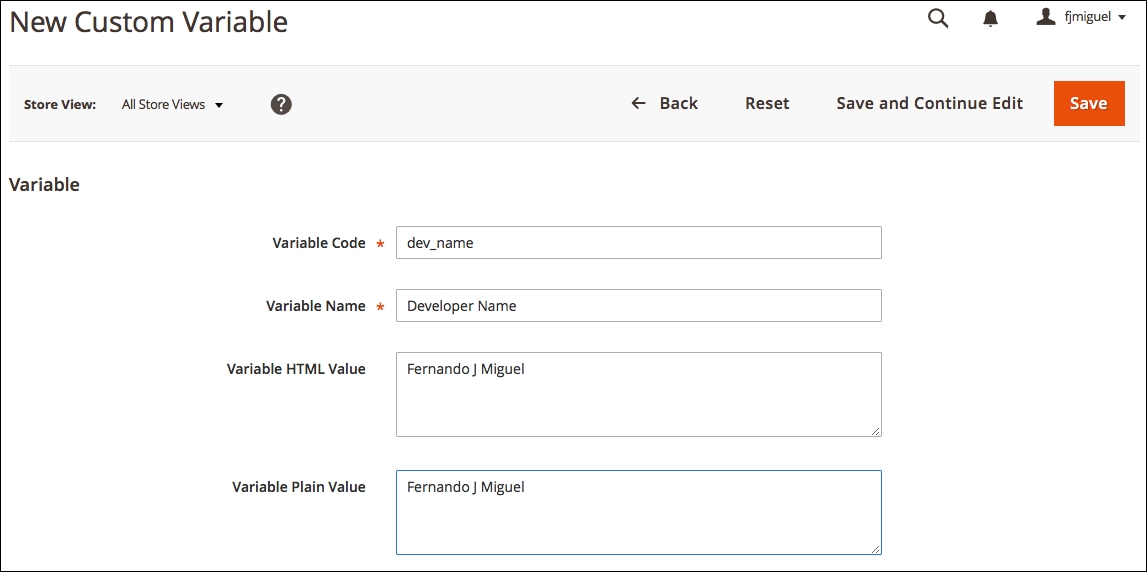Click the left arrow icon beside Back
The width and height of the screenshot is (1147, 572).
[x=639, y=103]
